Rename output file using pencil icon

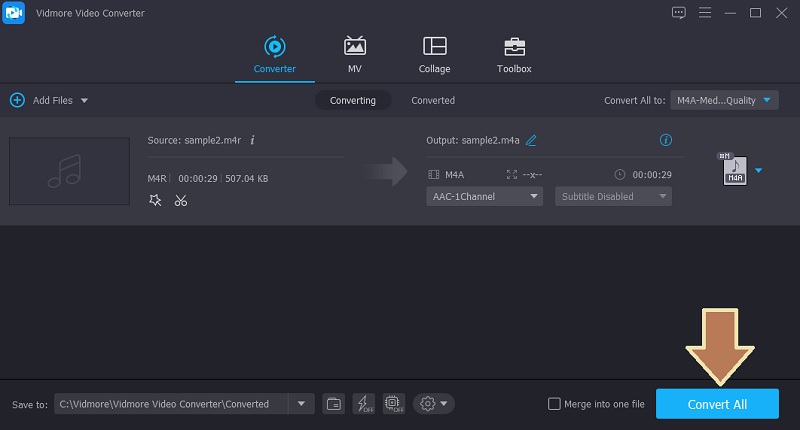(x=531, y=141)
